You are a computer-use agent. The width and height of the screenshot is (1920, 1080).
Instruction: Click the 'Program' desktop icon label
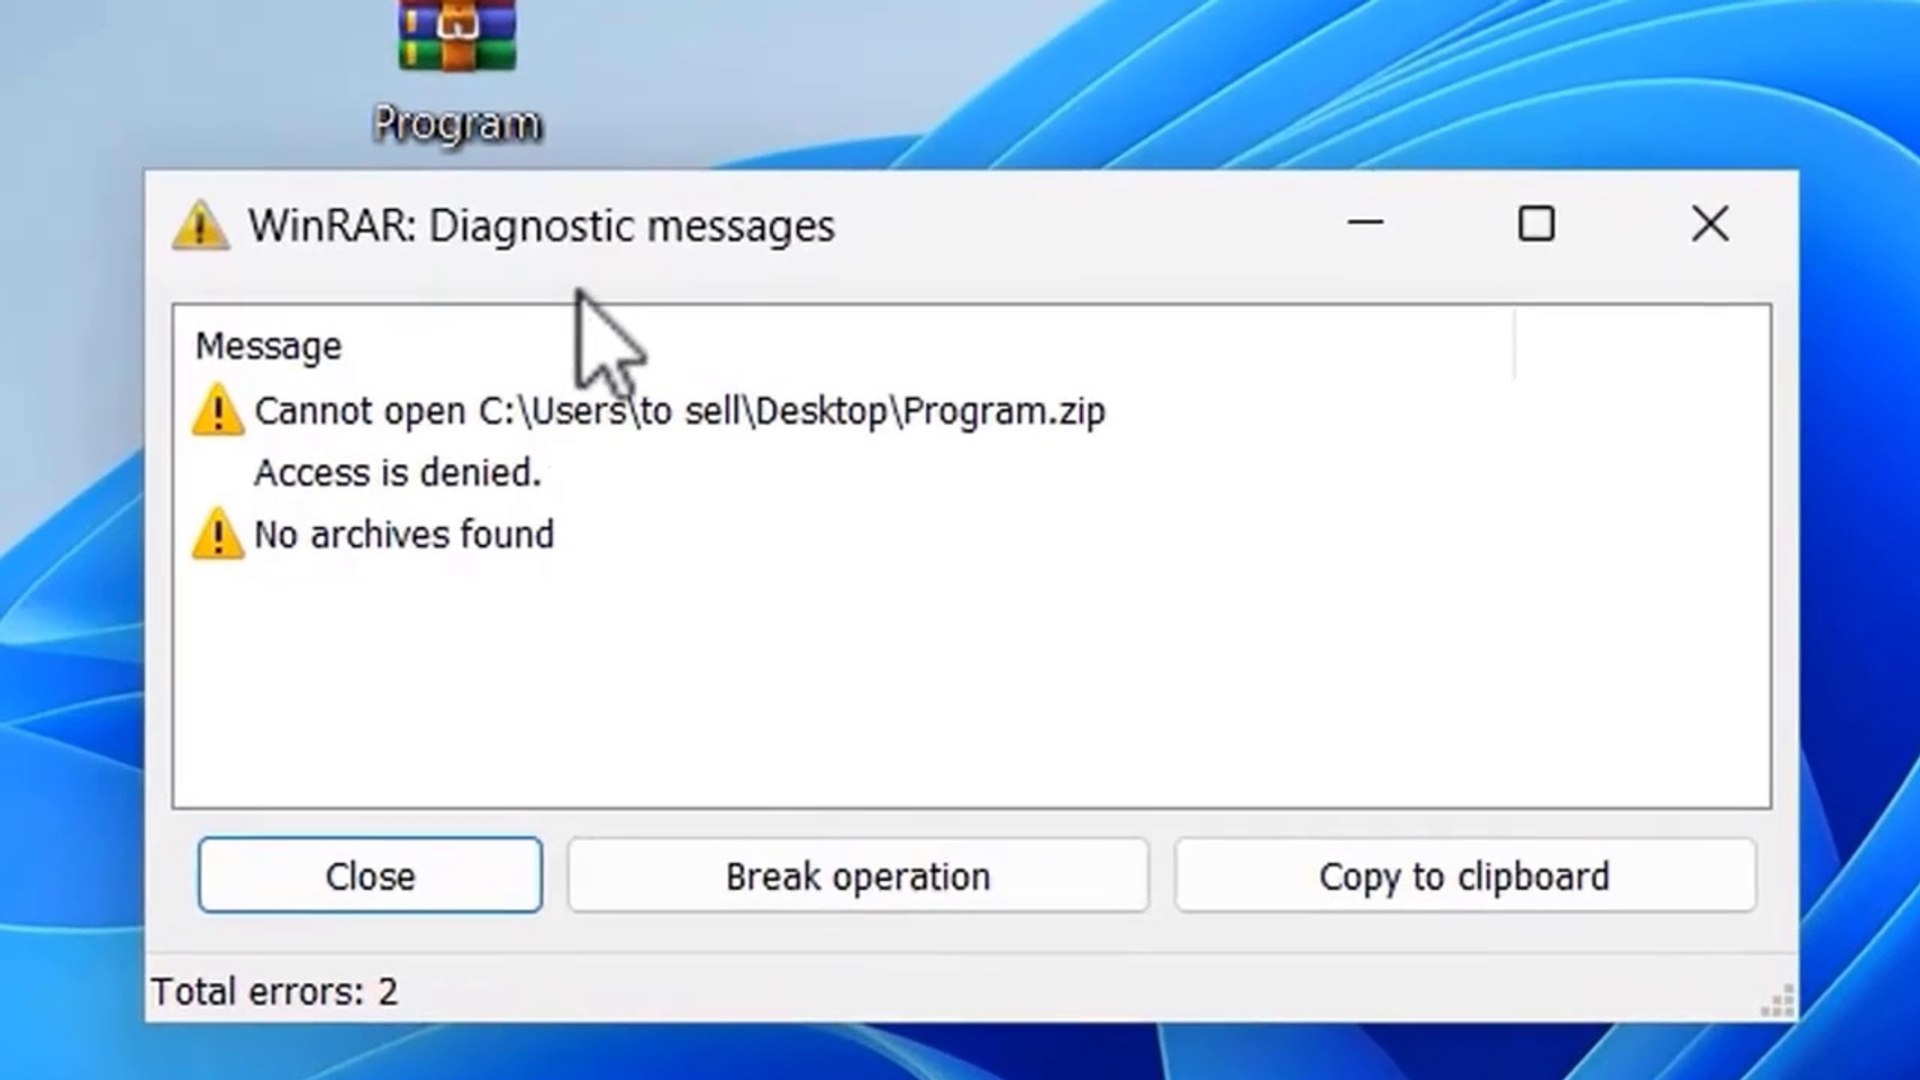(457, 125)
